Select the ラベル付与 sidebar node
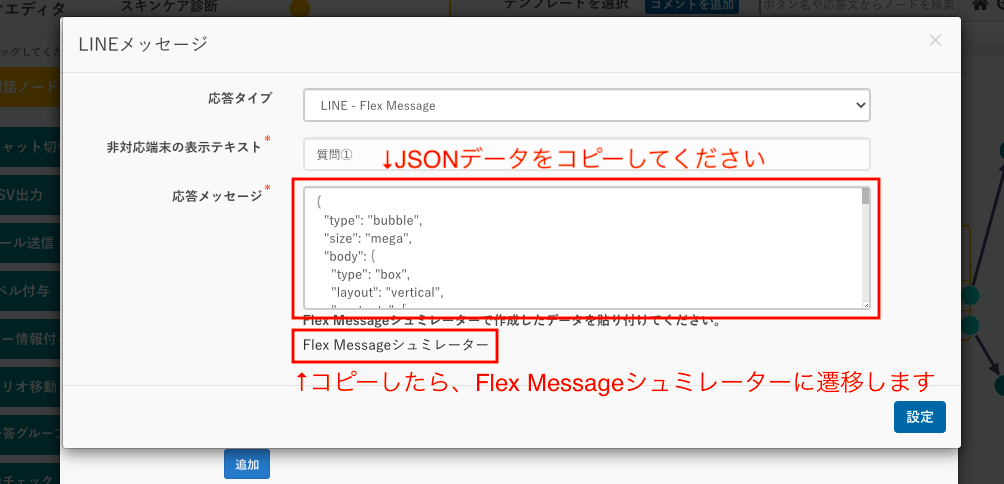Image resolution: width=1004 pixels, height=484 pixels. click(30, 290)
